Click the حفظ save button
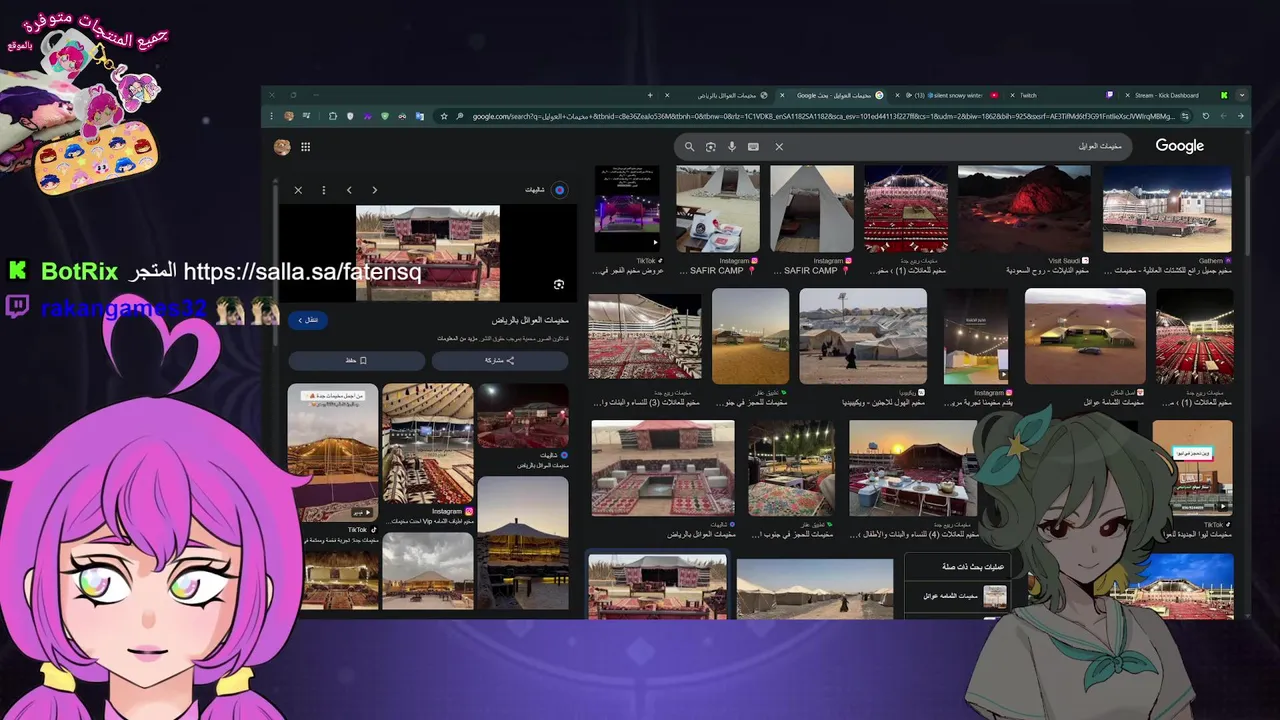The height and width of the screenshot is (720, 1280). tap(357, 360)
